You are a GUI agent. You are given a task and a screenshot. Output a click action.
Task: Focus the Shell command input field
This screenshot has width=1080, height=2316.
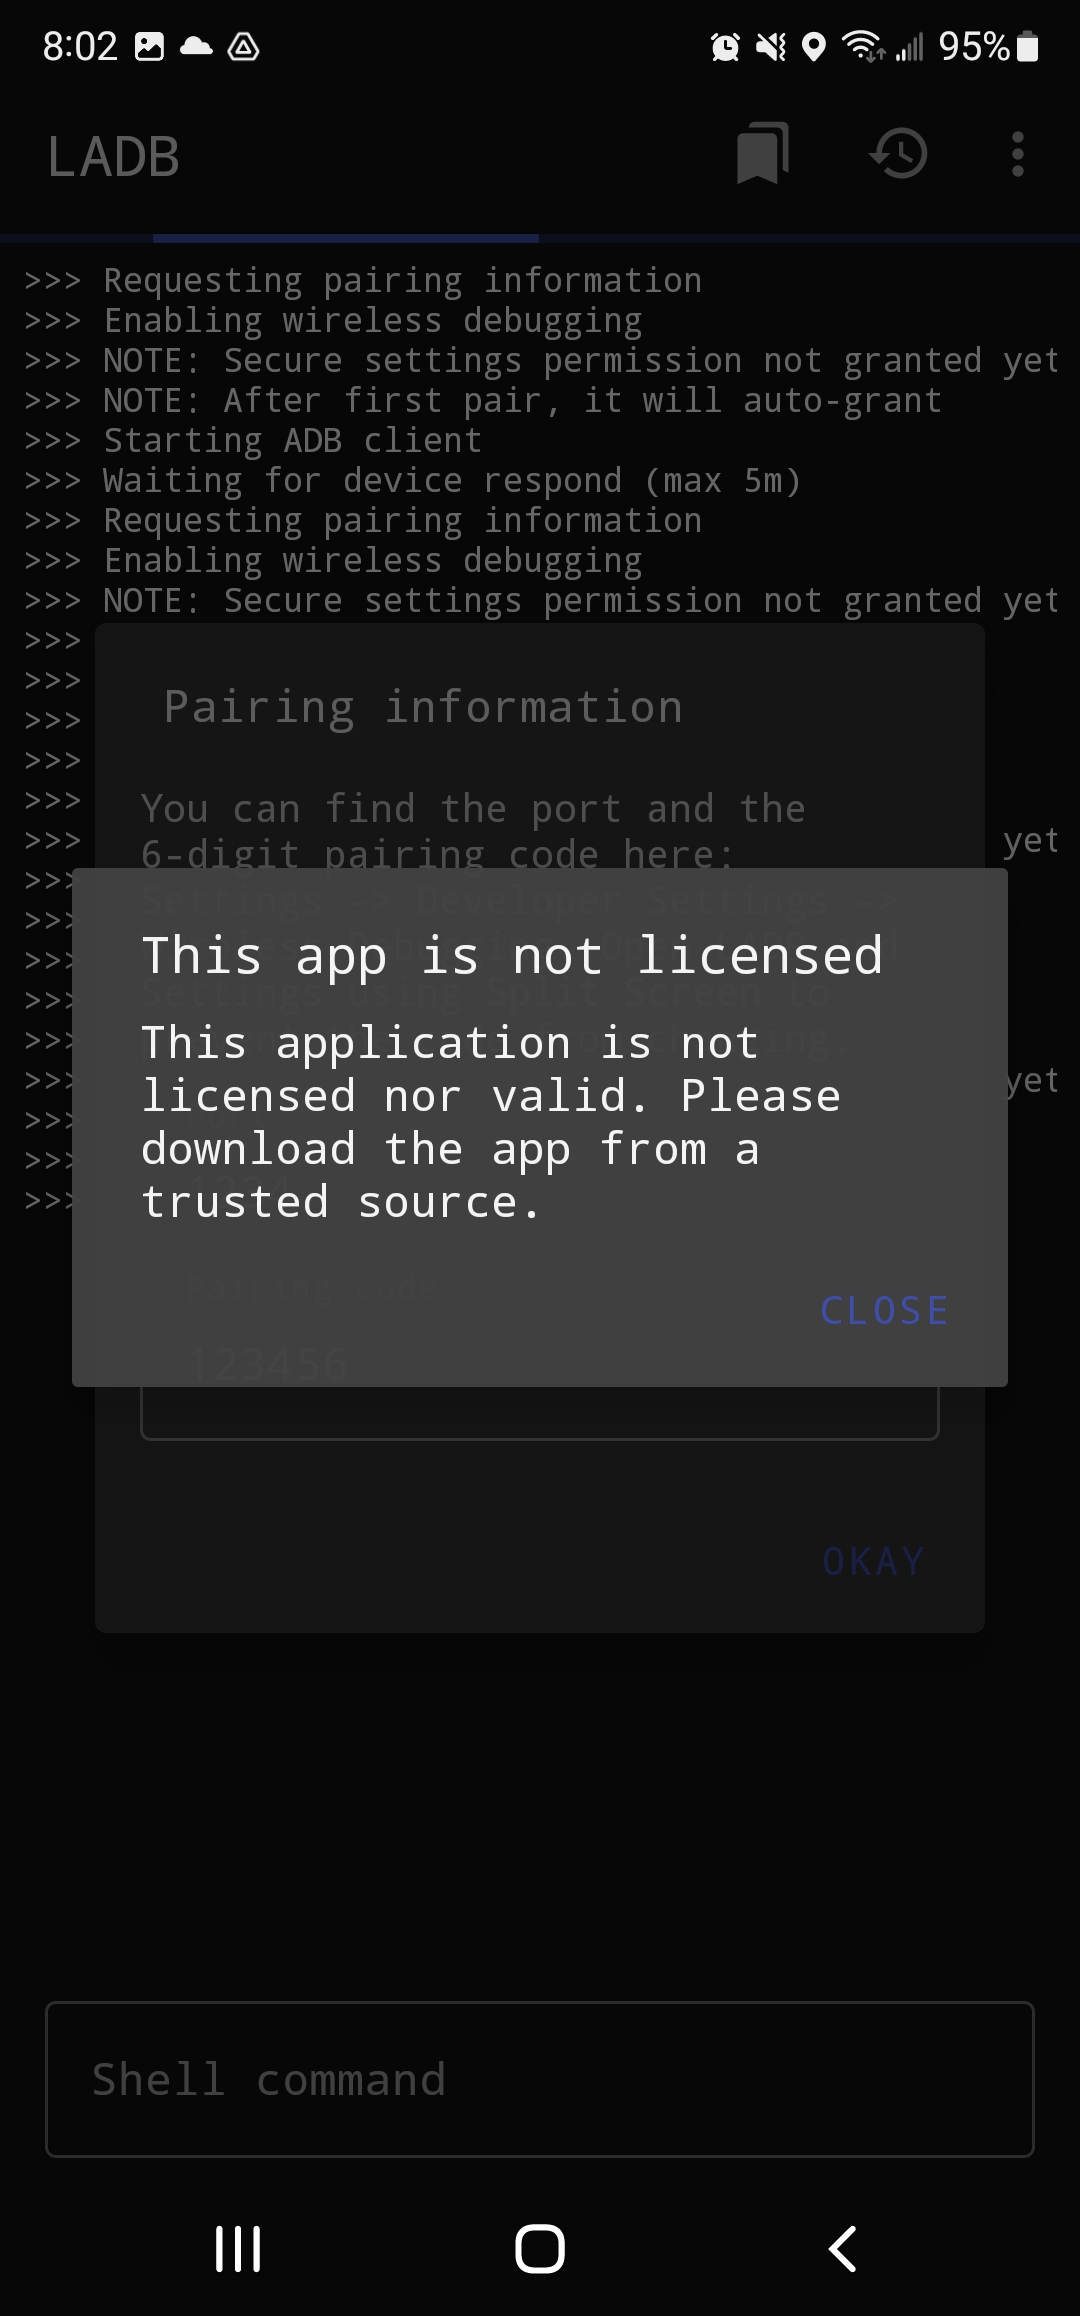point(540,2079)
